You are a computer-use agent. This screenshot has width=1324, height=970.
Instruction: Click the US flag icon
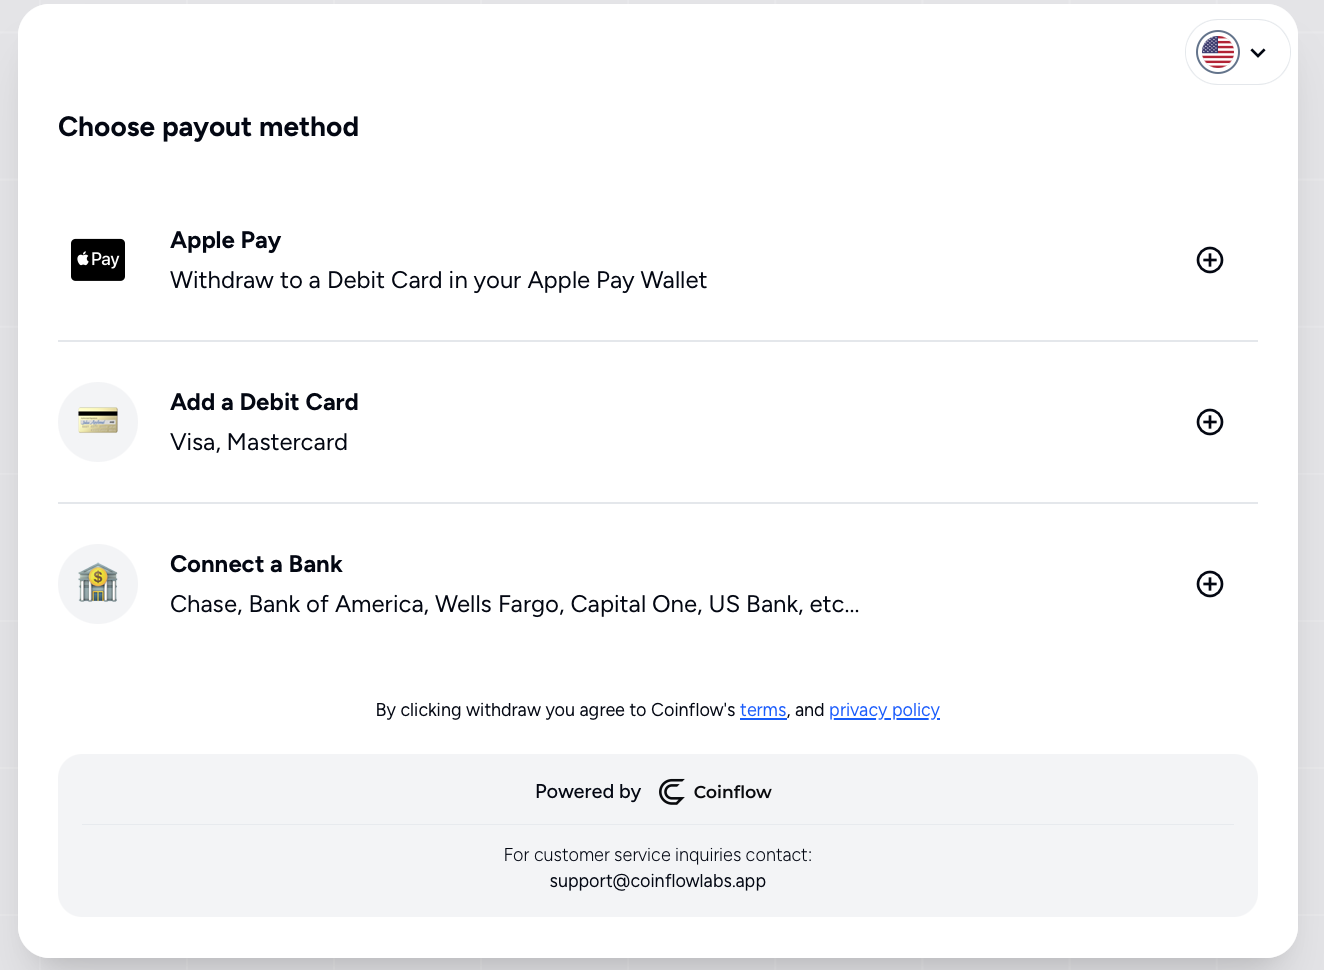click(x=1218, y=52)
